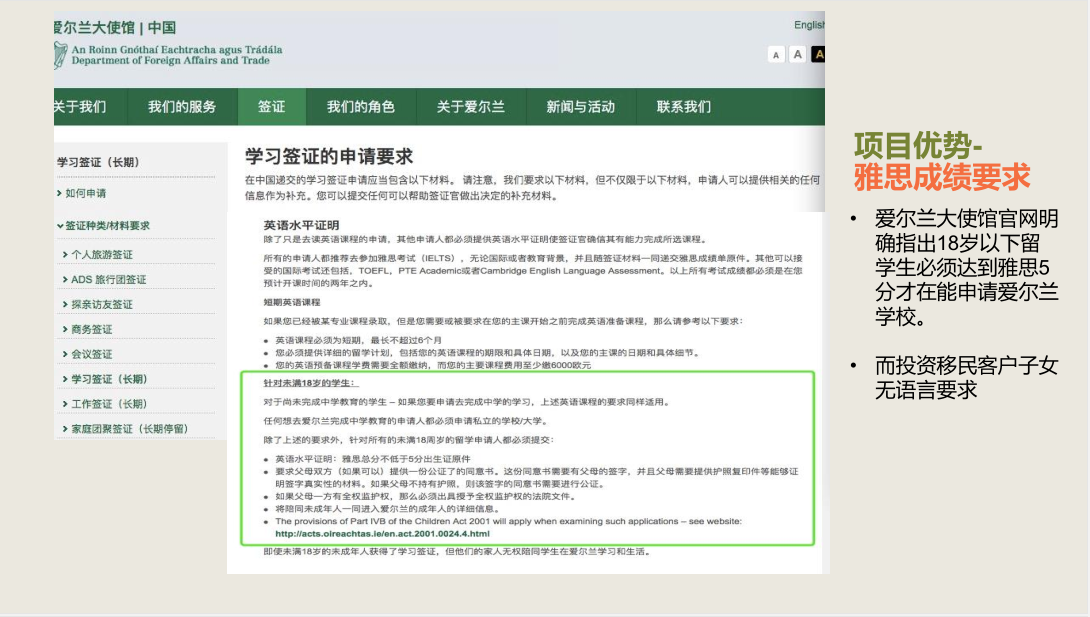Click the bullet about 最长不超过6个月
The image size is (1090, 617).
click(359, 340)
